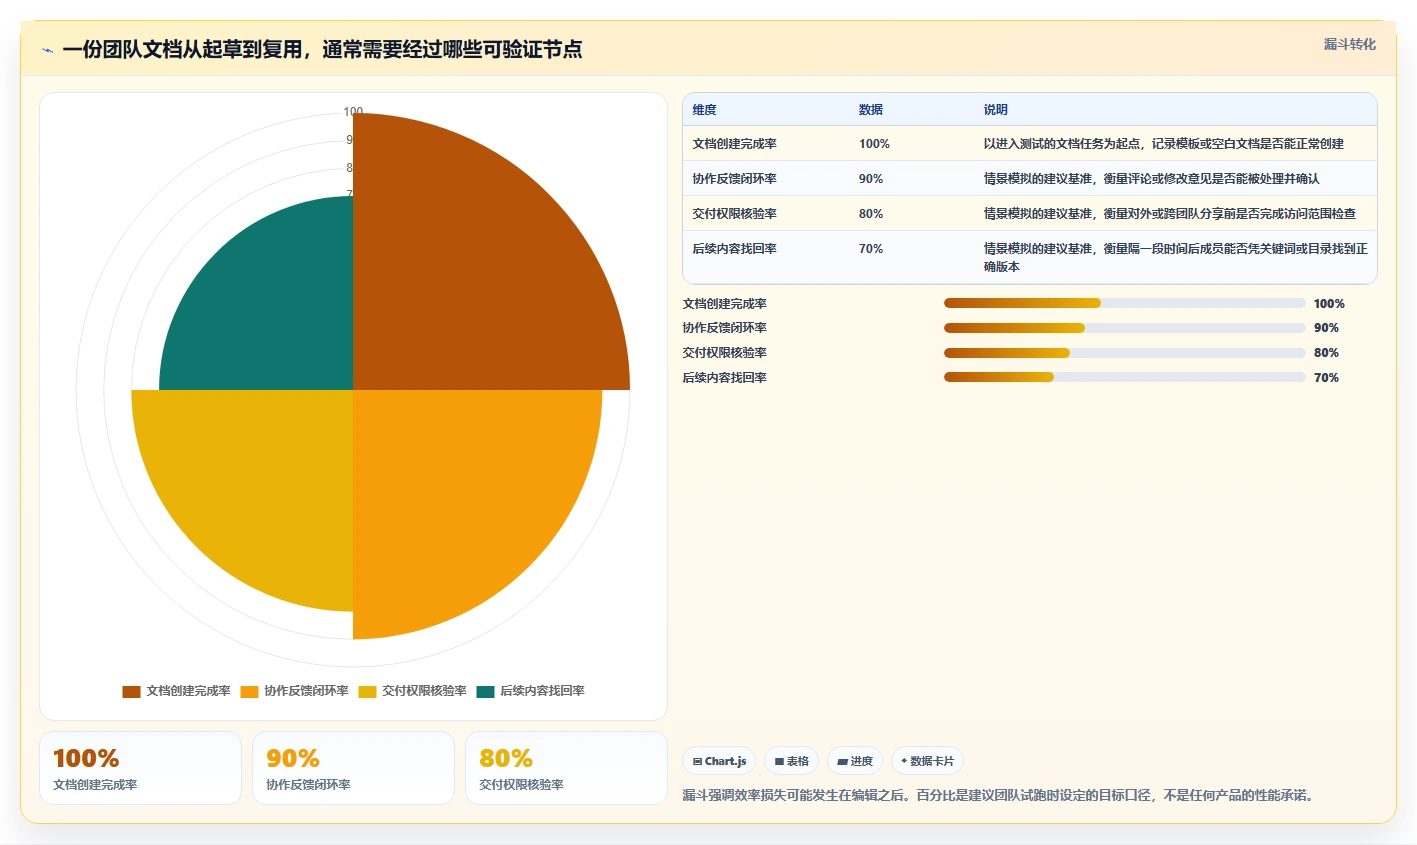
Task: Click the 协作反馈闭环率 90% progress bar
Action: tap(1125, 328)
